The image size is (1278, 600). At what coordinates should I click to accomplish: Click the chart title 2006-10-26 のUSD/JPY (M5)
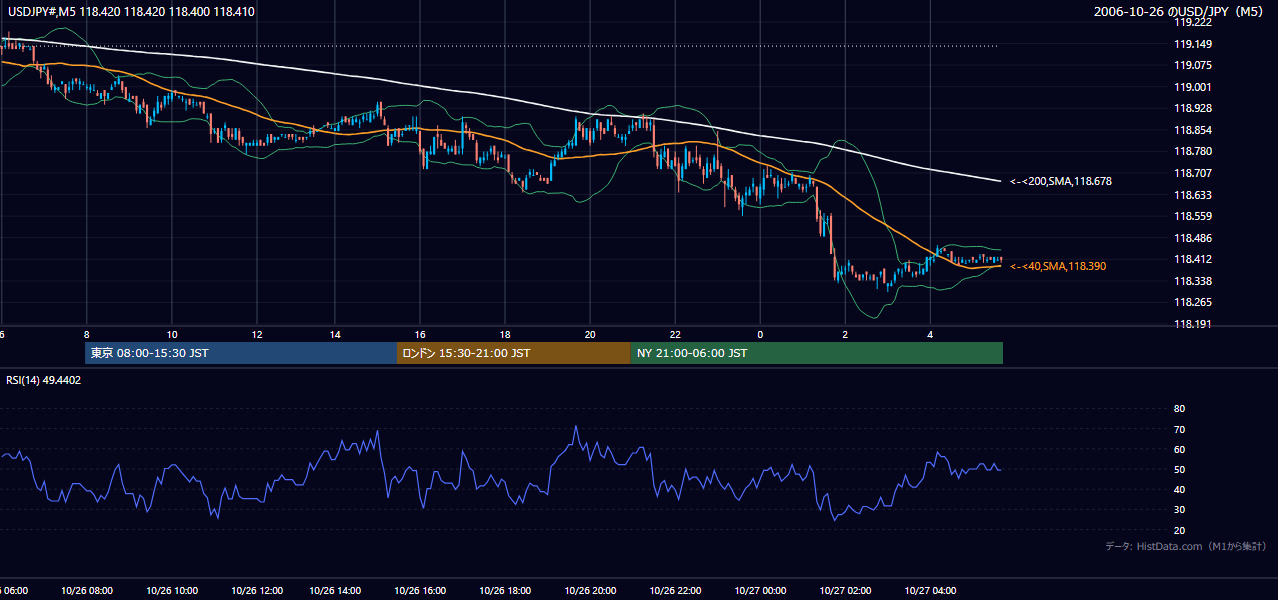1180,12
